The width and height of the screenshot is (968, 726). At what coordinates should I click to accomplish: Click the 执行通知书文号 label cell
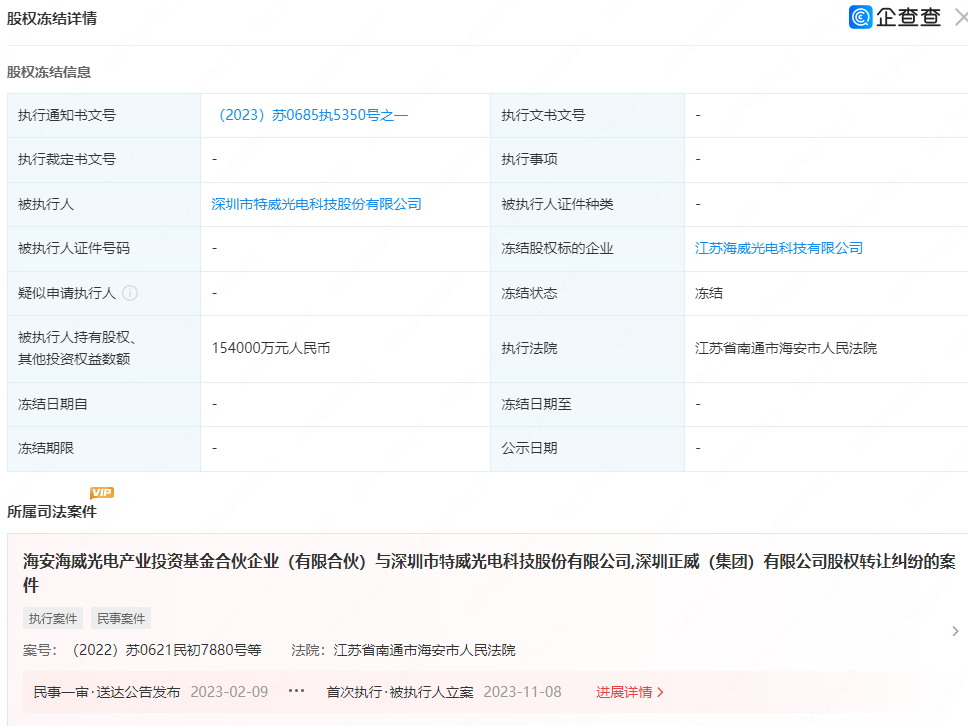tap(104, 115)
